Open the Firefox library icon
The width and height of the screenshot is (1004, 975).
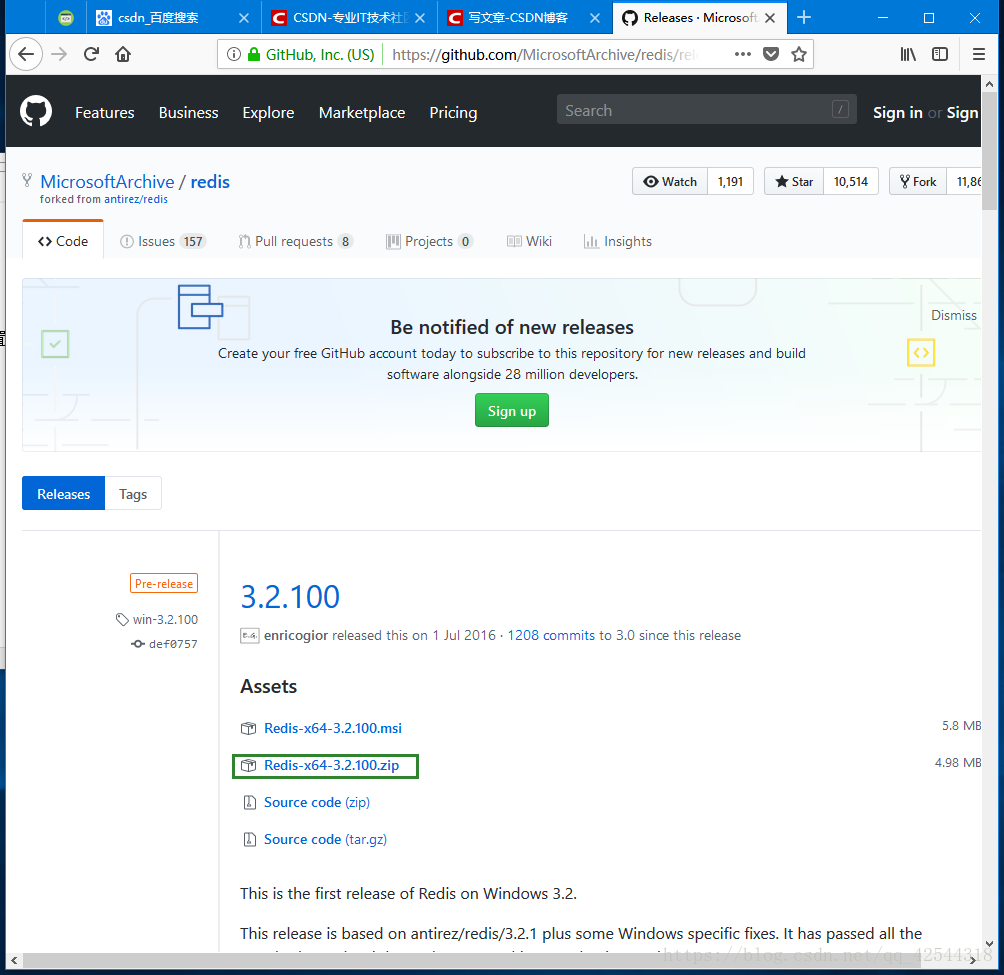click(x=908, y=54)
